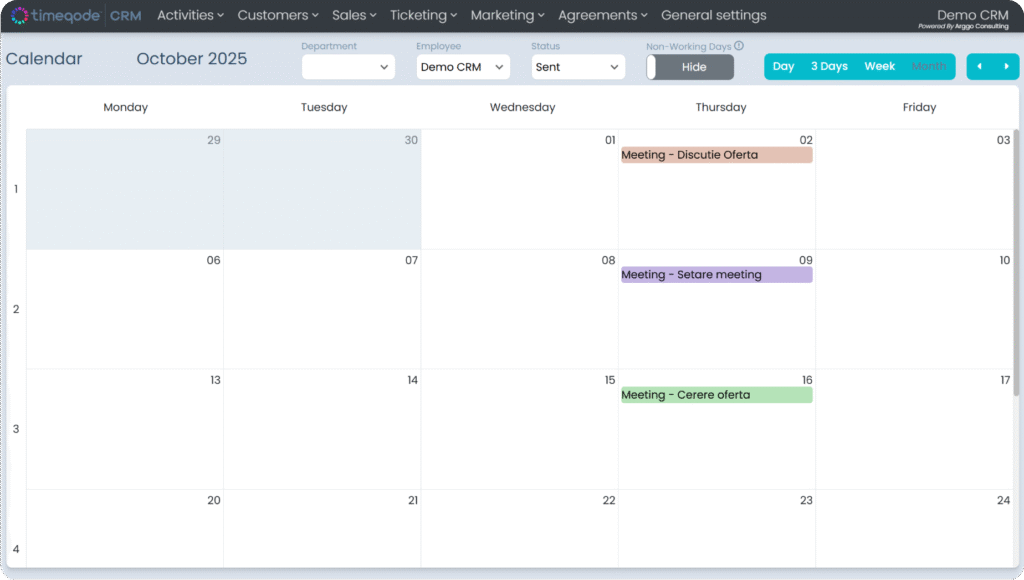Open the Marketing menu
The width and height of the screenshot is (1024, 580).
(x=507, y=16)
